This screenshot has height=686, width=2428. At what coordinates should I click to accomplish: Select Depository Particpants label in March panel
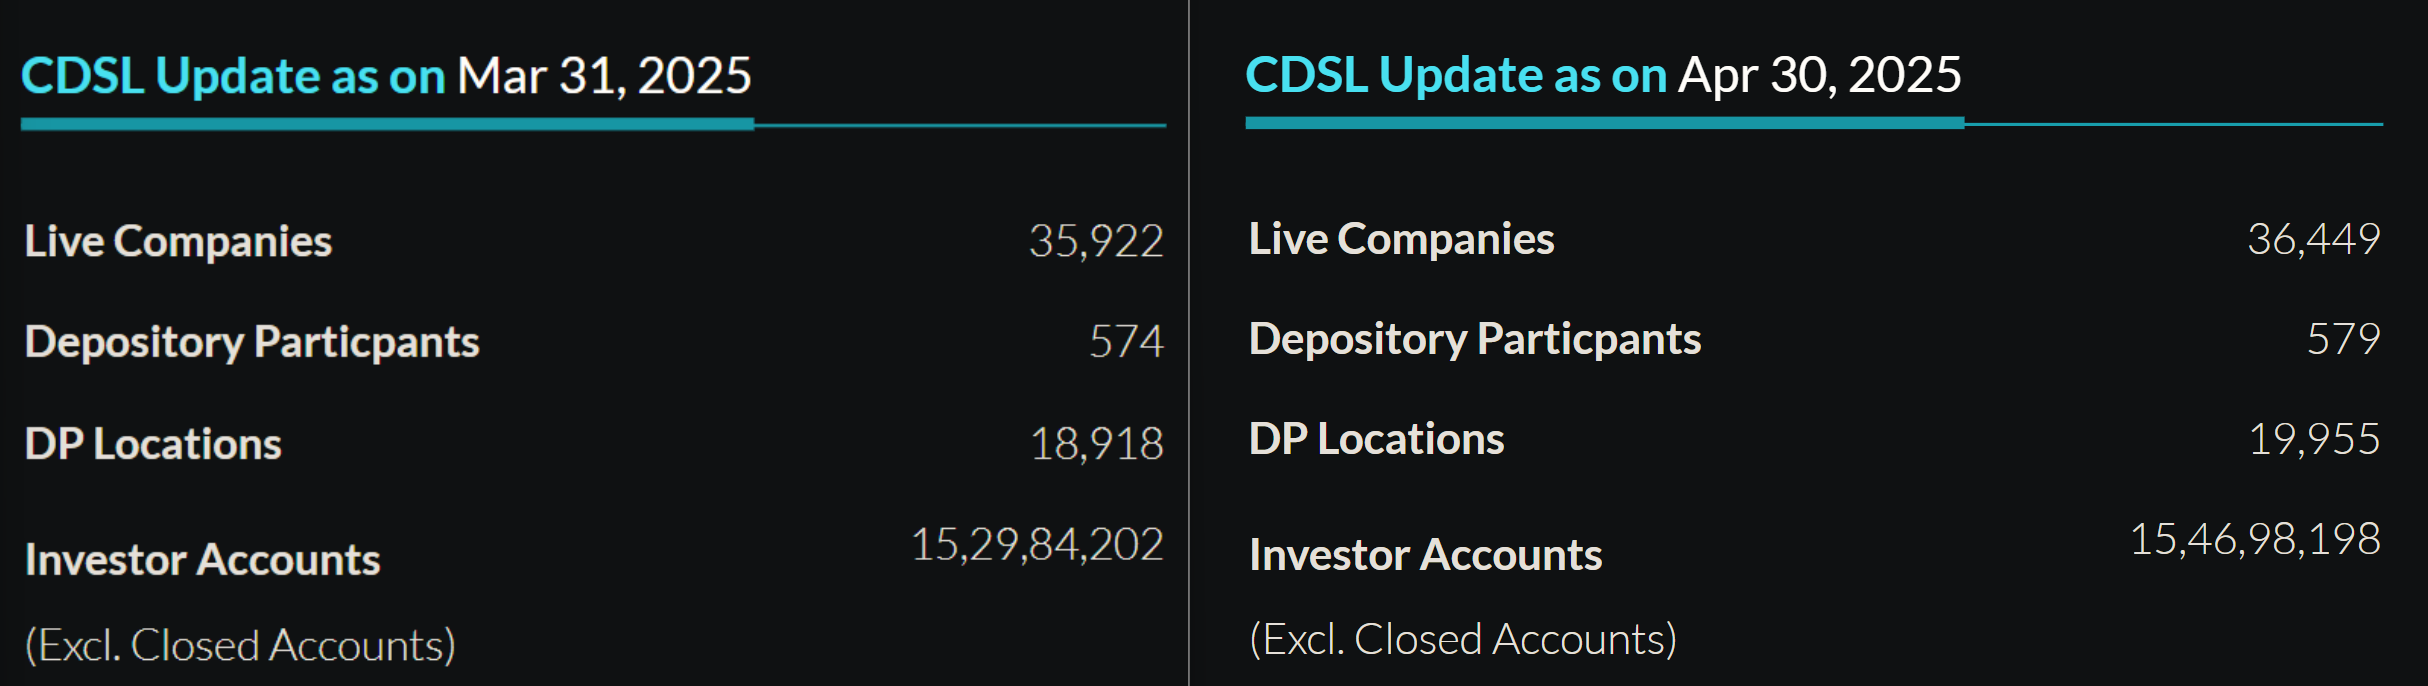pos(252,342)
